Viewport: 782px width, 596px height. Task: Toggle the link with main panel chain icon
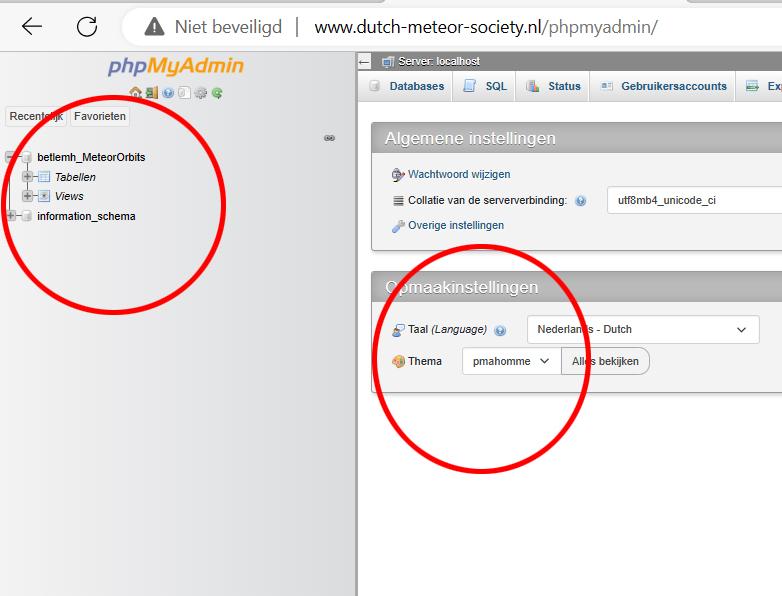coord(329,138)
